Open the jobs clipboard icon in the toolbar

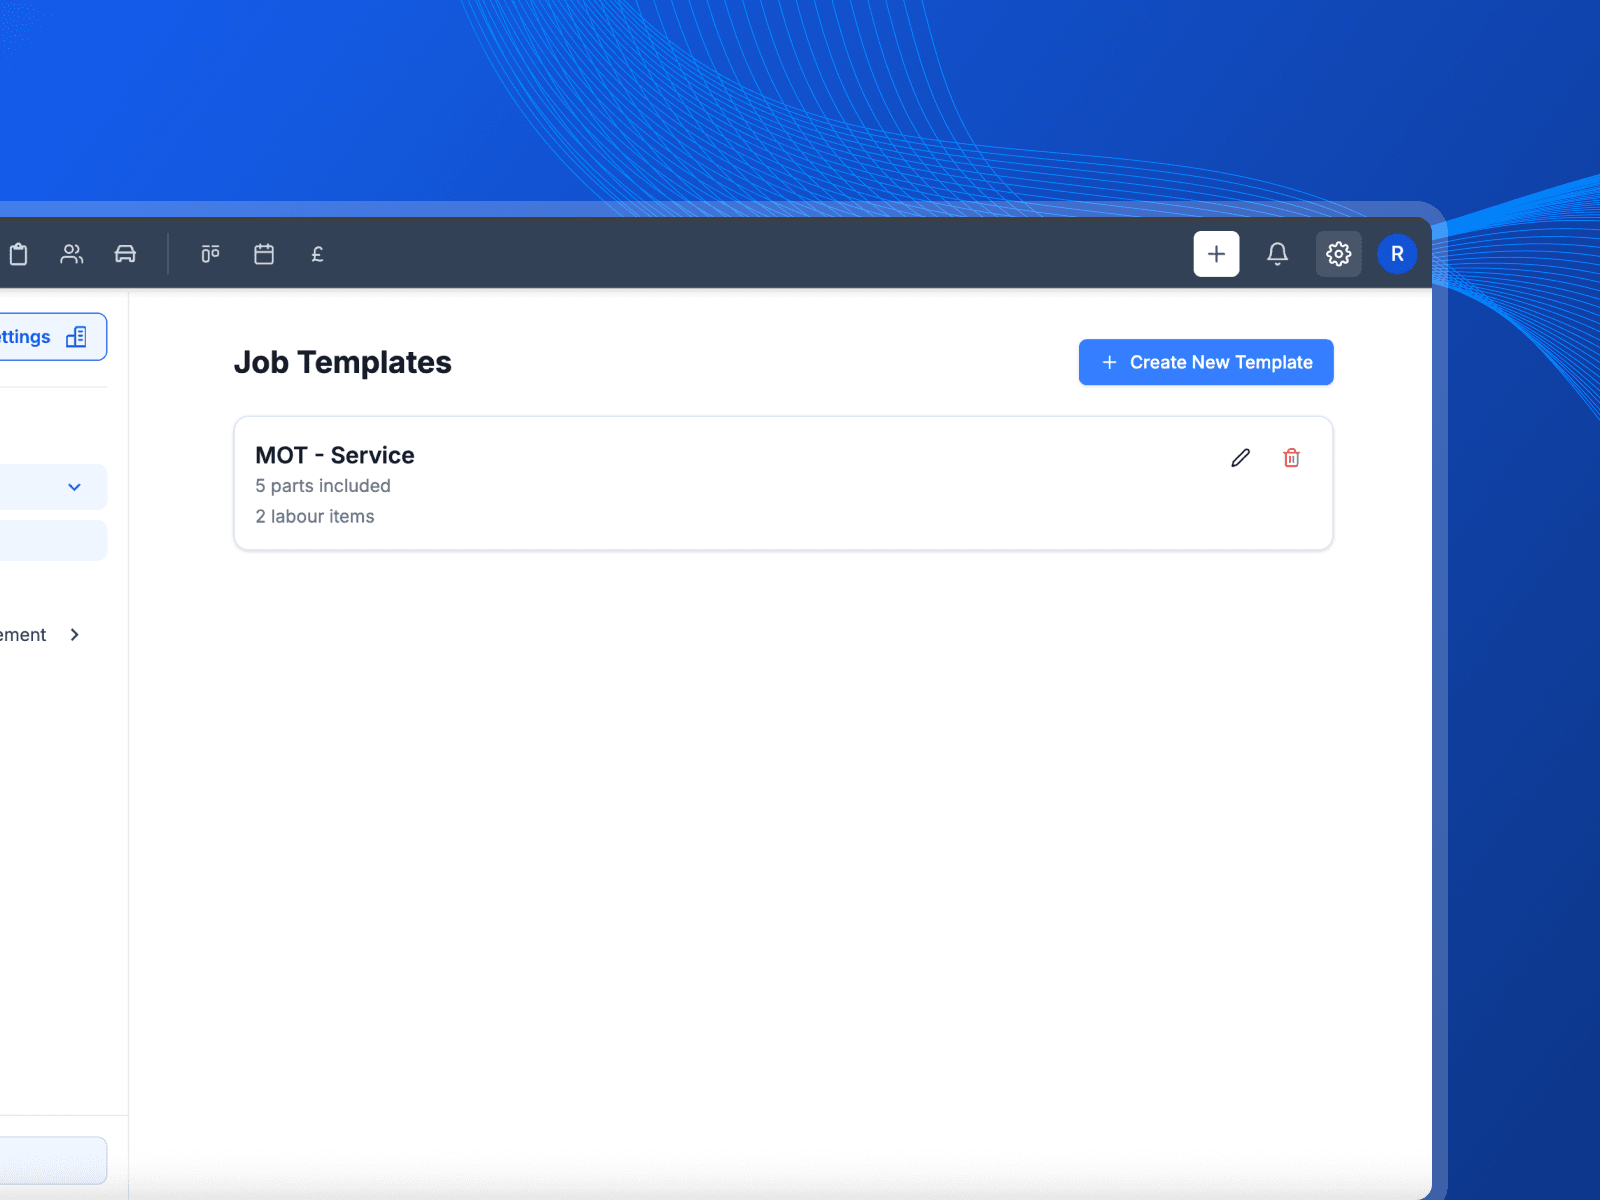(19, 254)
